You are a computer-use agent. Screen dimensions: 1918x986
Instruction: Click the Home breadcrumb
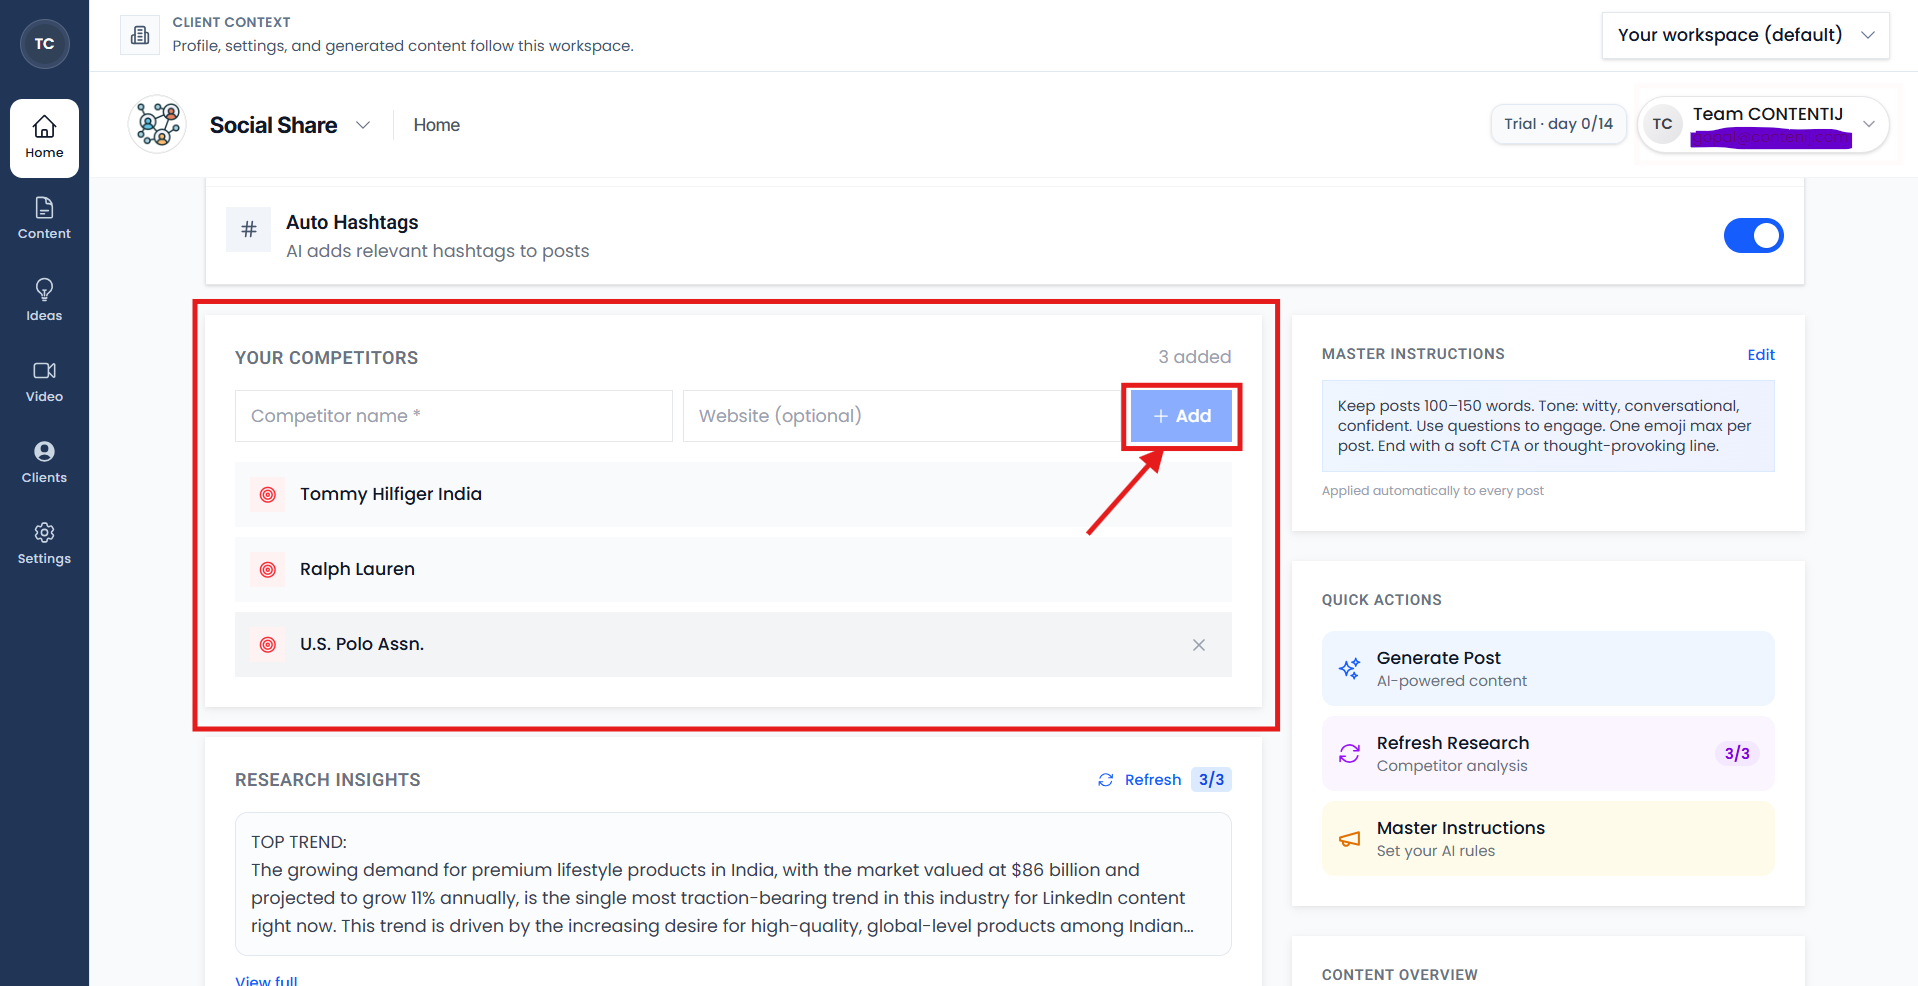(437, 125)
